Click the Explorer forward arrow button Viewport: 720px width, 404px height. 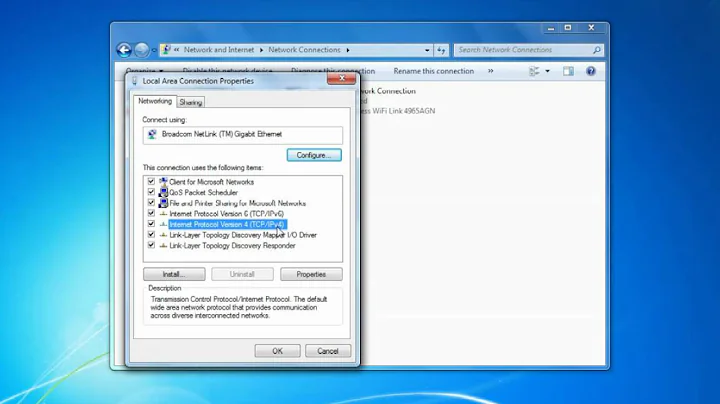click(x=142, y=50)
